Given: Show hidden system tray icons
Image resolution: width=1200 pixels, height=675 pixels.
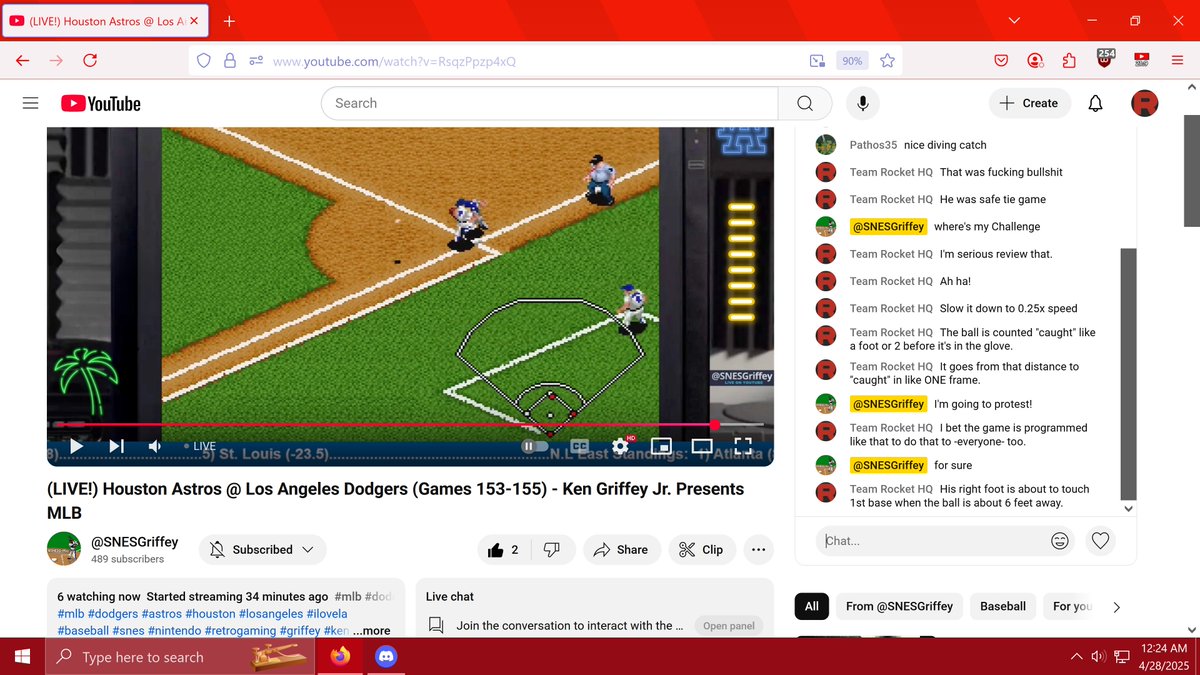Looking at the screenshot, I should click(x=1076, y=657).
